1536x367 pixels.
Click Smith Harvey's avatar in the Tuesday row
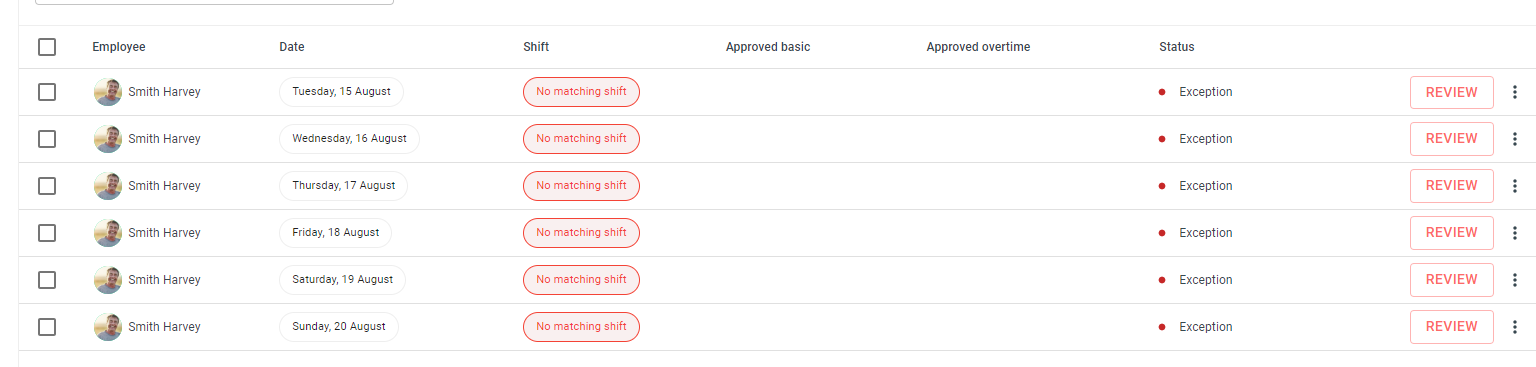tap(108, 92)
